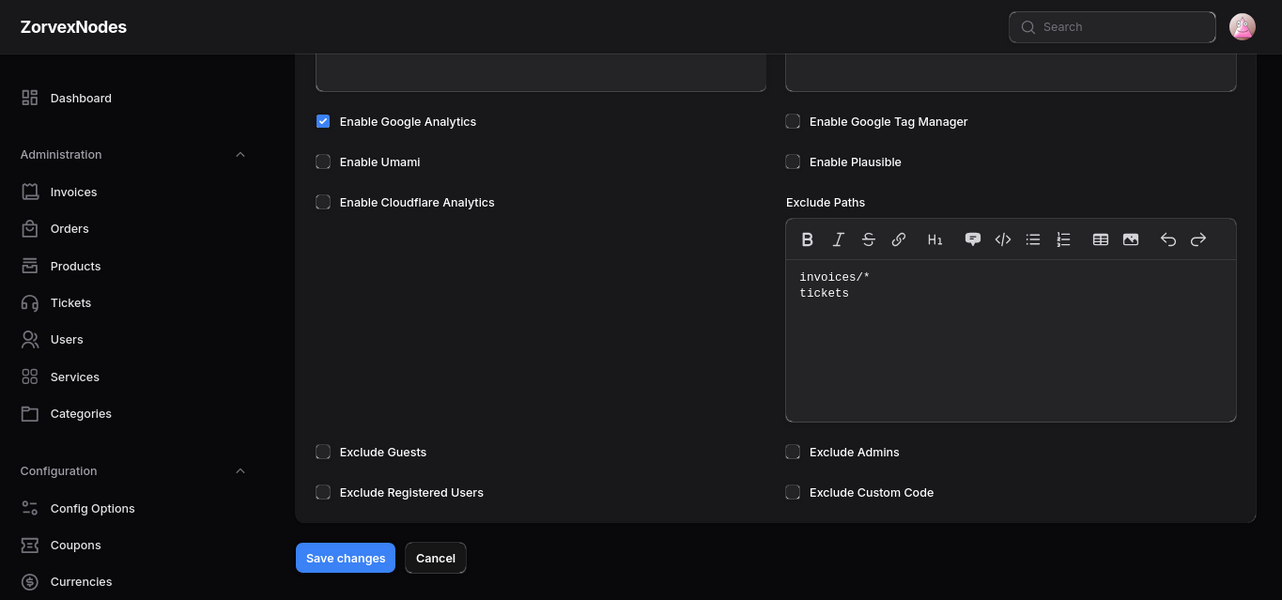This screenshot has width=1282, height=600.
Task: Check the Enable Umami checkbox
Action: pos(323,161)
